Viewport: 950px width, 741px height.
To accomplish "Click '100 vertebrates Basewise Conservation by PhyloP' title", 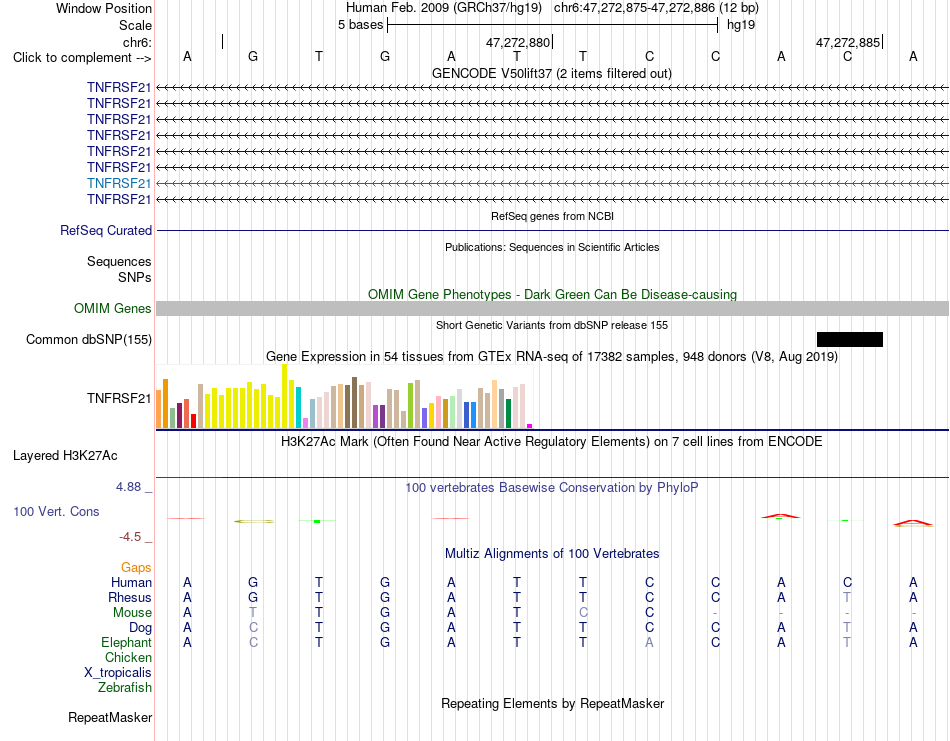I will coord(552,488).
